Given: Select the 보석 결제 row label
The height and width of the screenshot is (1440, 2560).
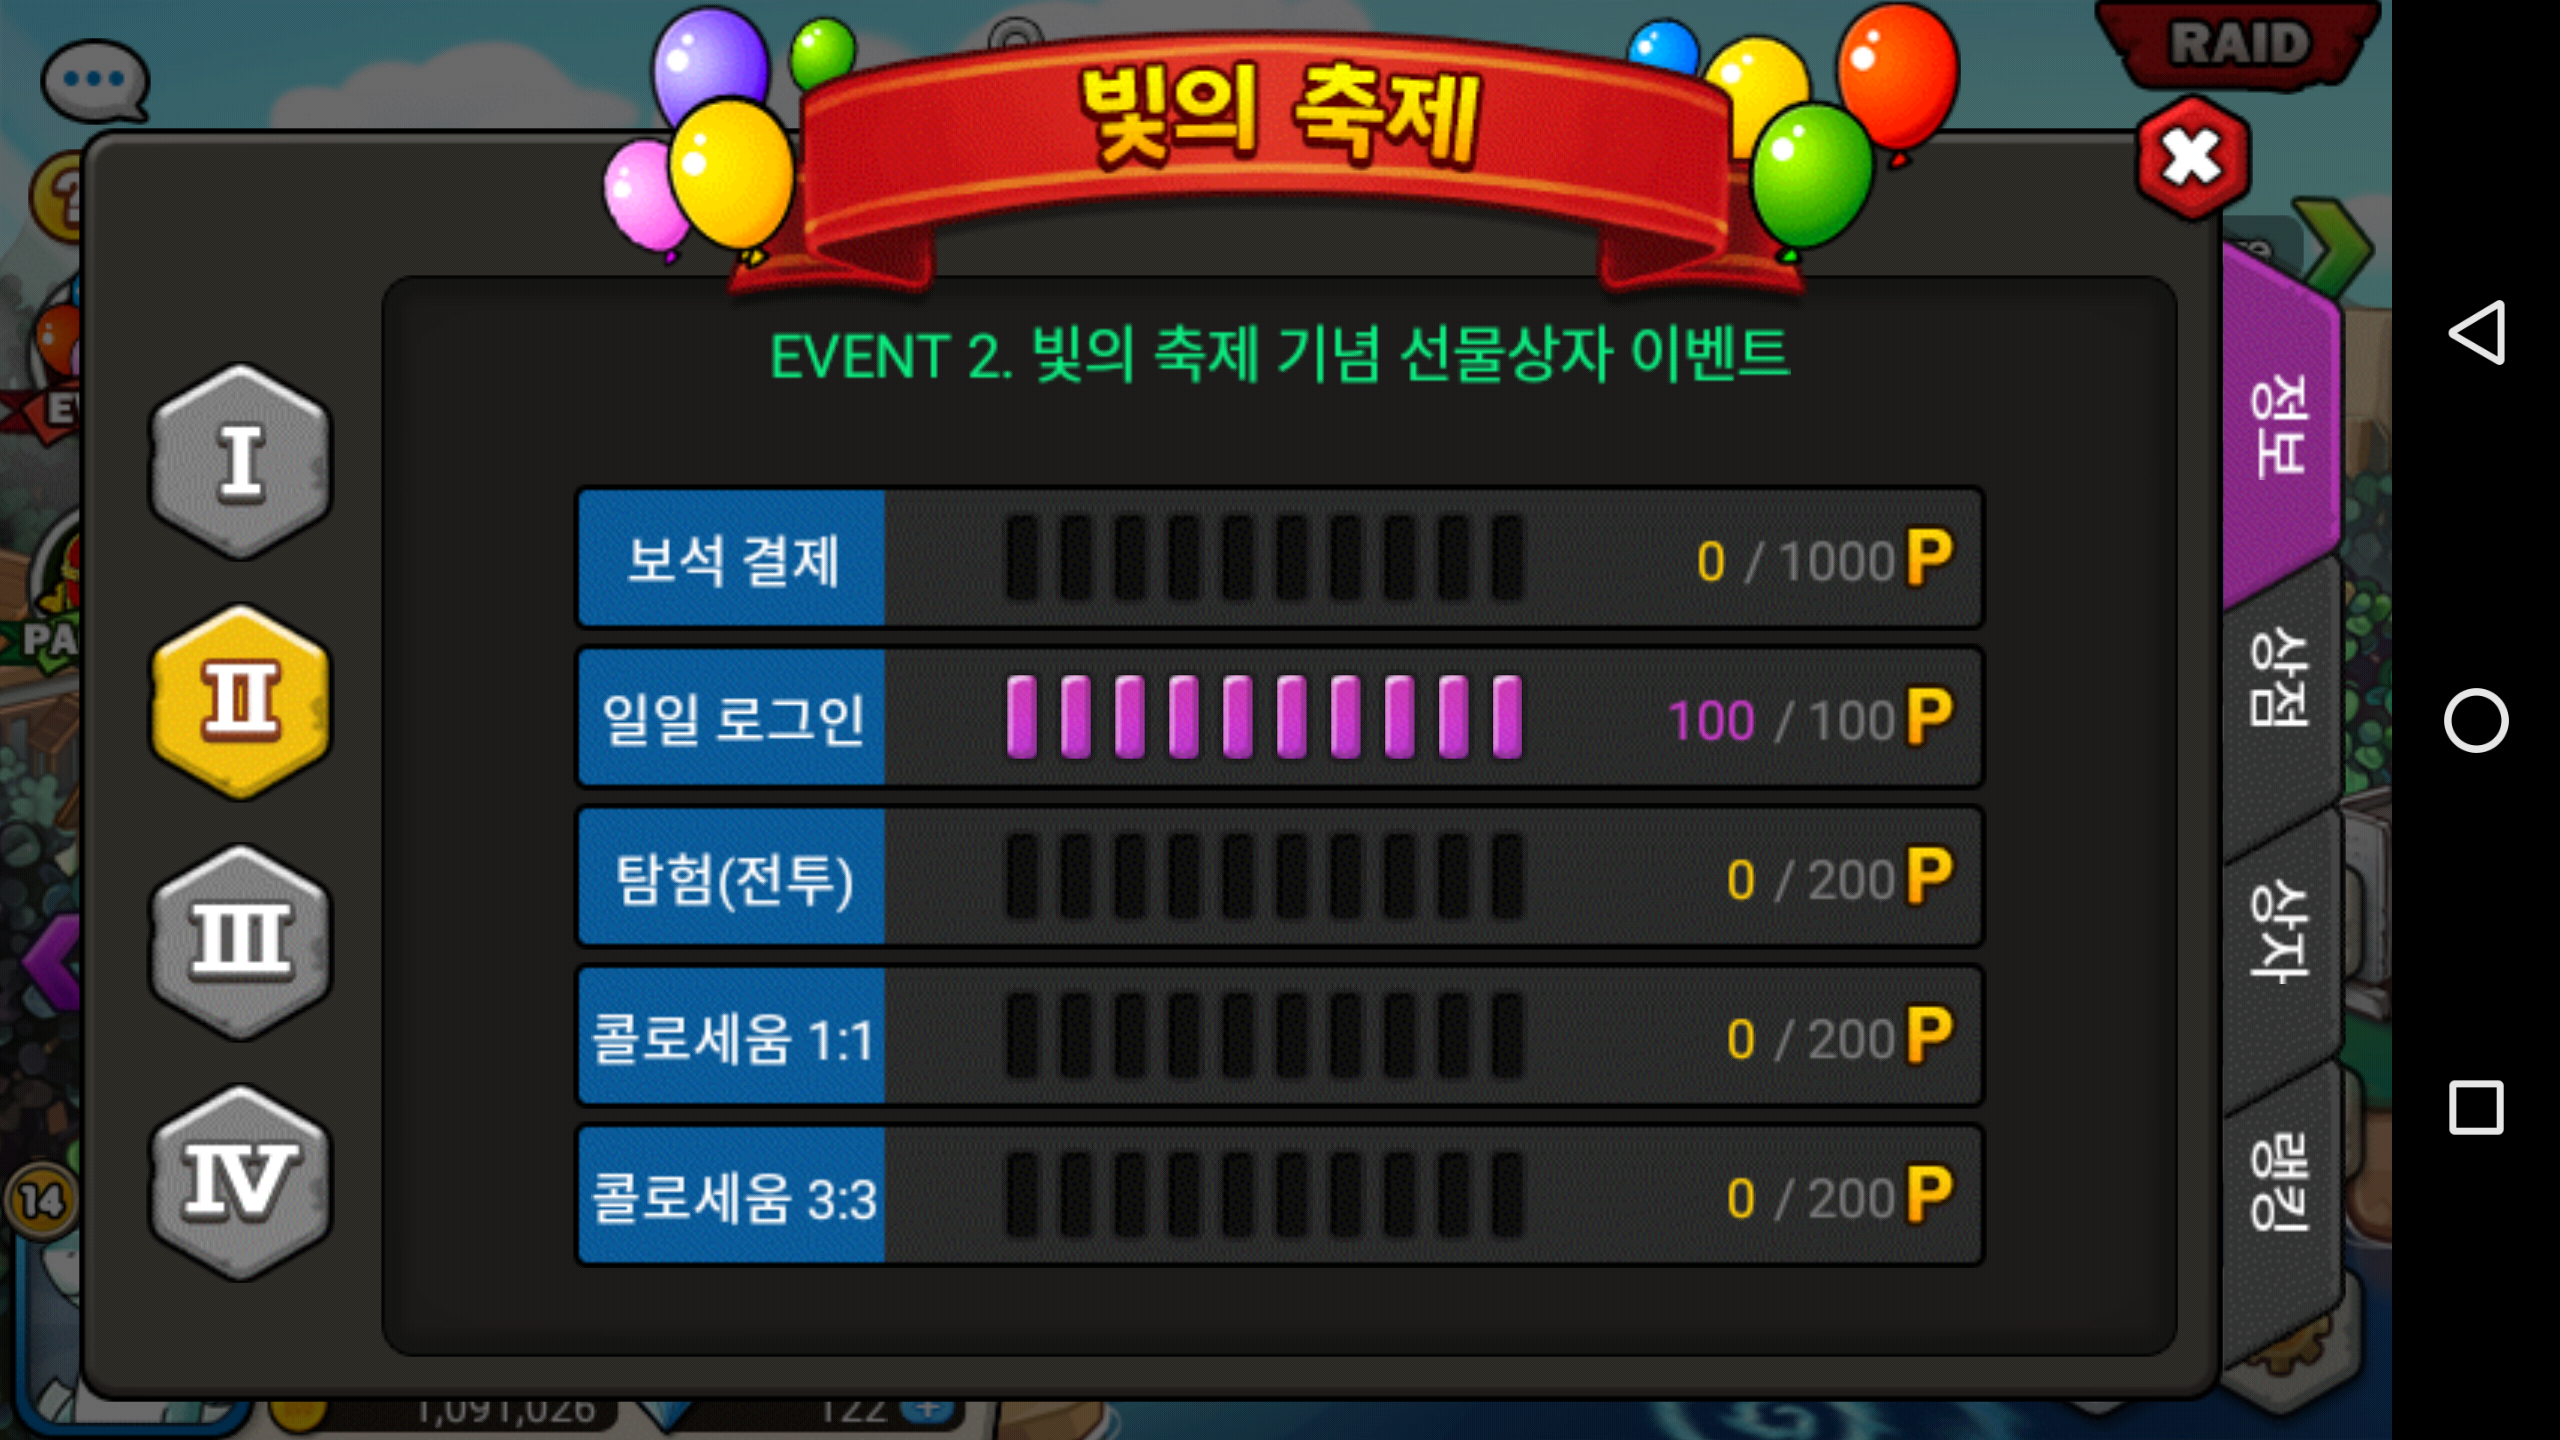Looking at the screenshot, I should point(732,559).
